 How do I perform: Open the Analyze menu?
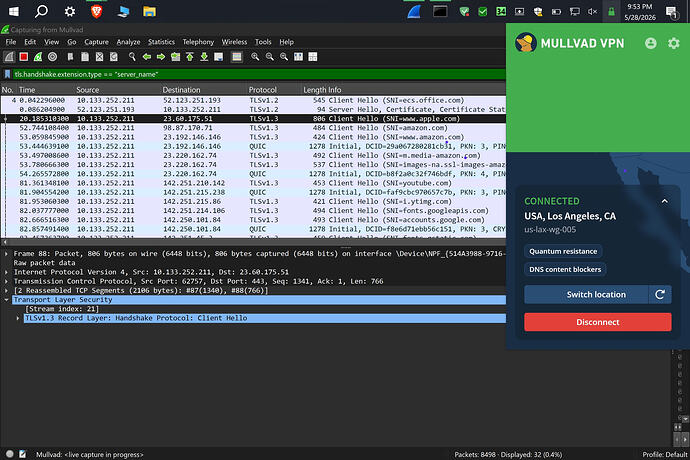(128, 42)
